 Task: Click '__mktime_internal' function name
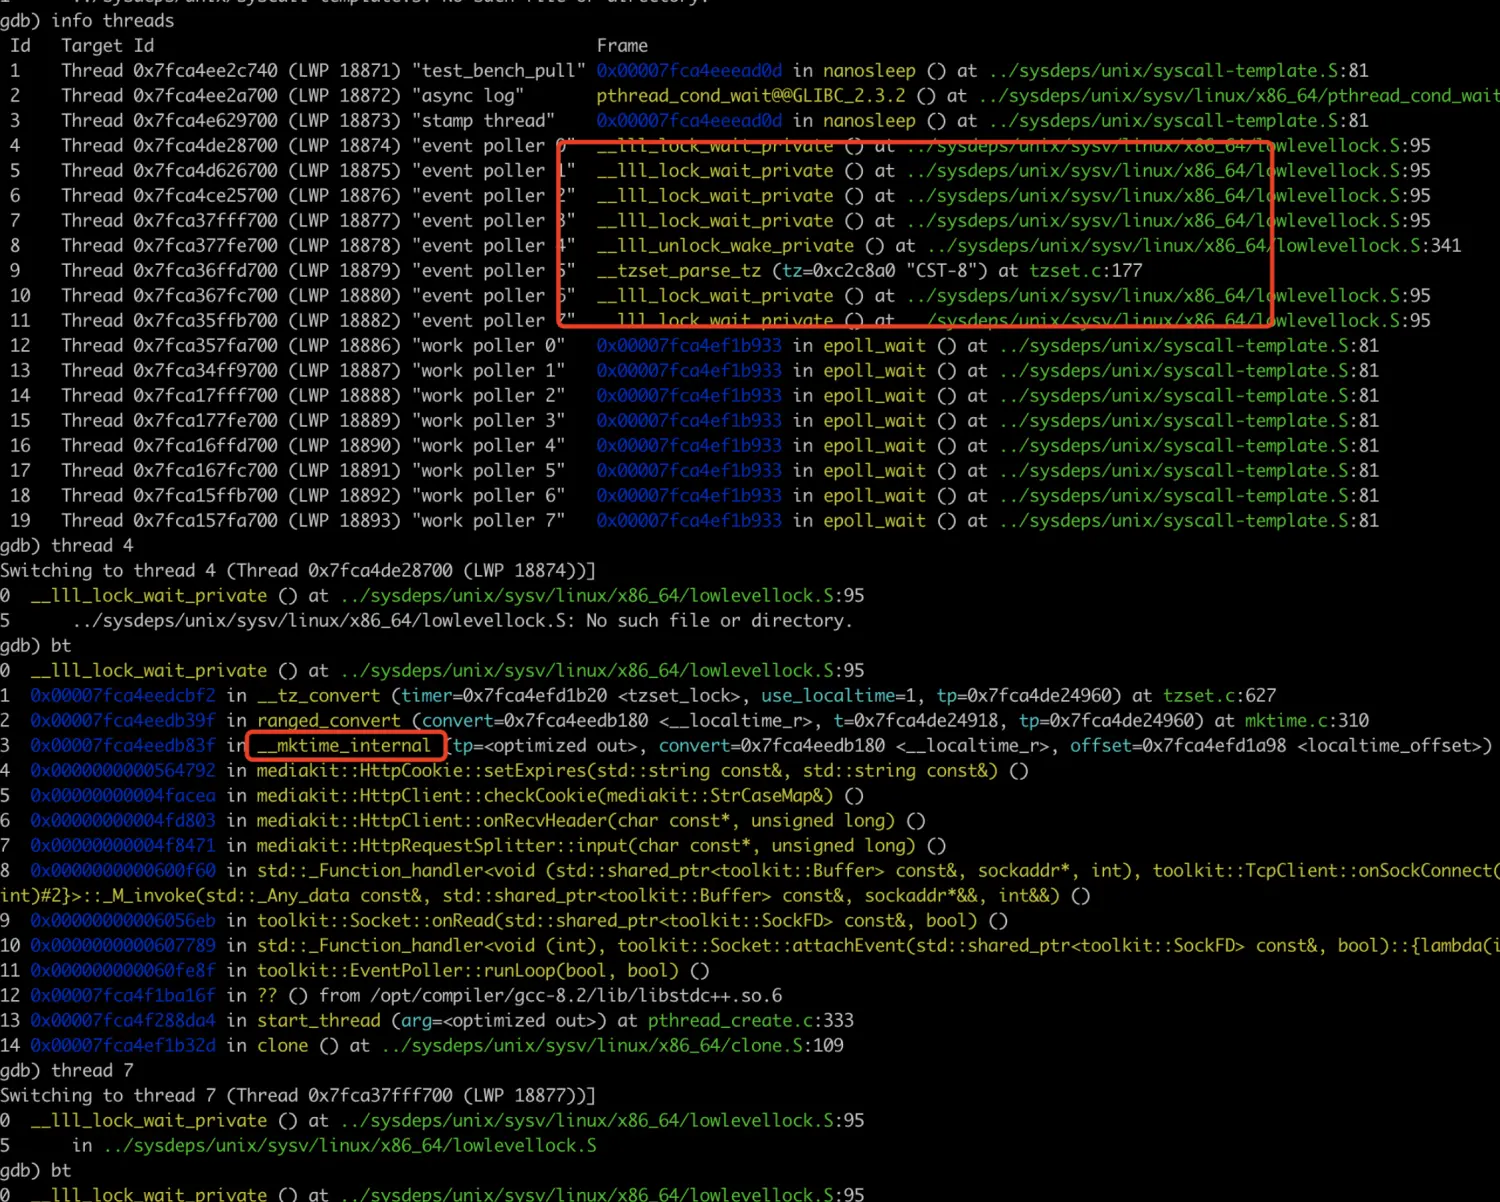click(344, 745)
